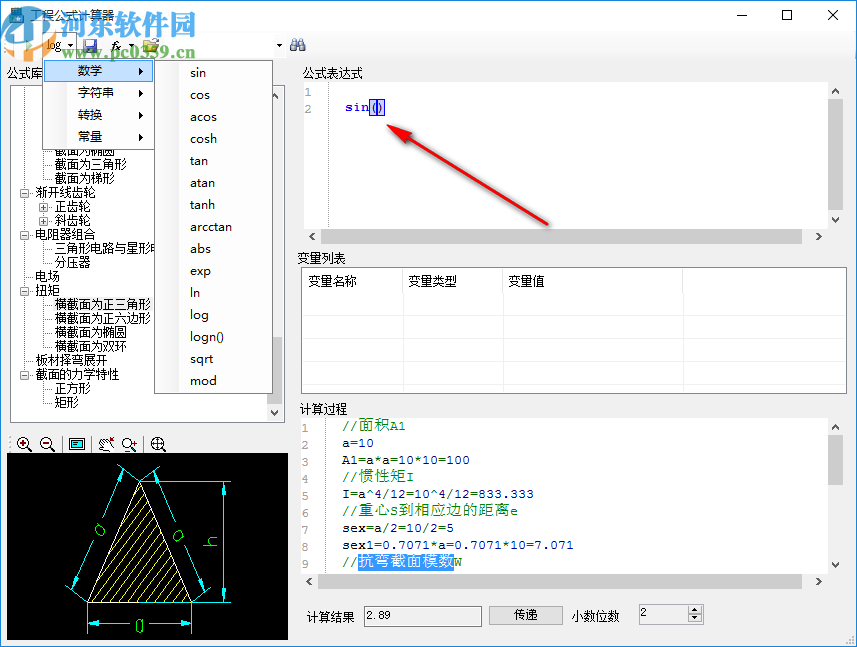The width and height of the screenshot is (857, 647).
Task: Click the zoom out magnifier icon
Action: click(48, 444)
